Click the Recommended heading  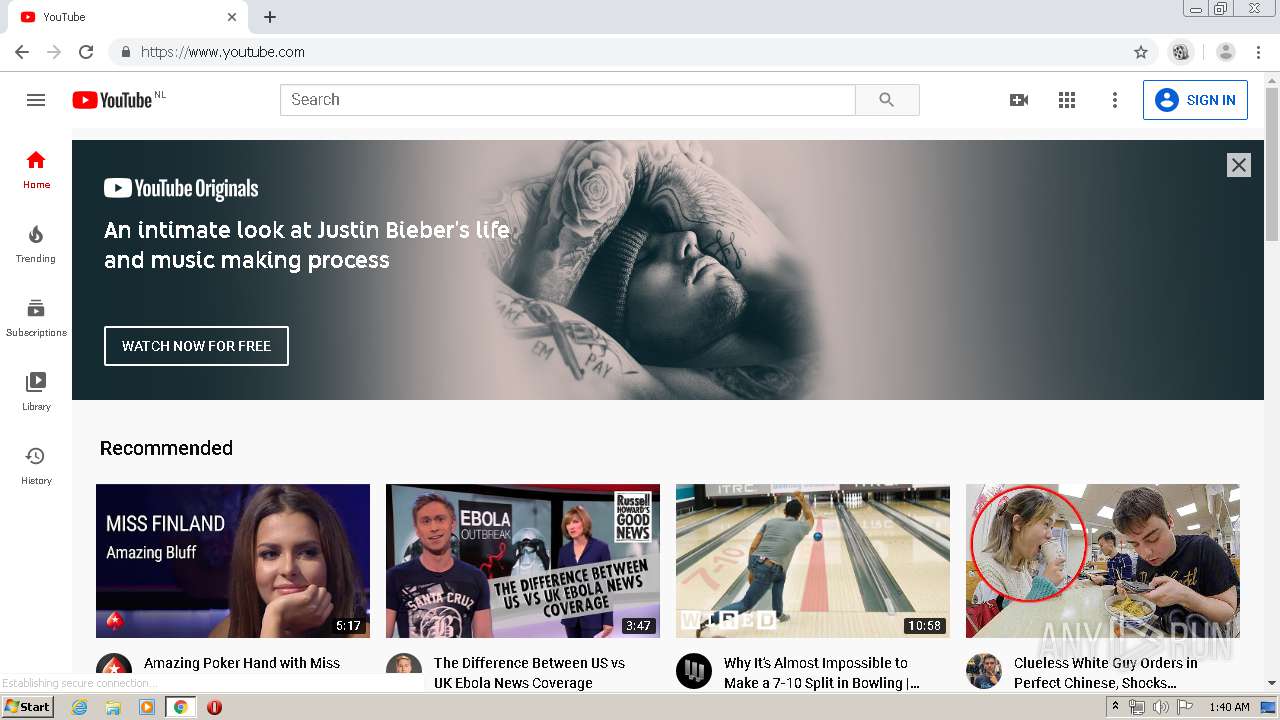(166, 448)
